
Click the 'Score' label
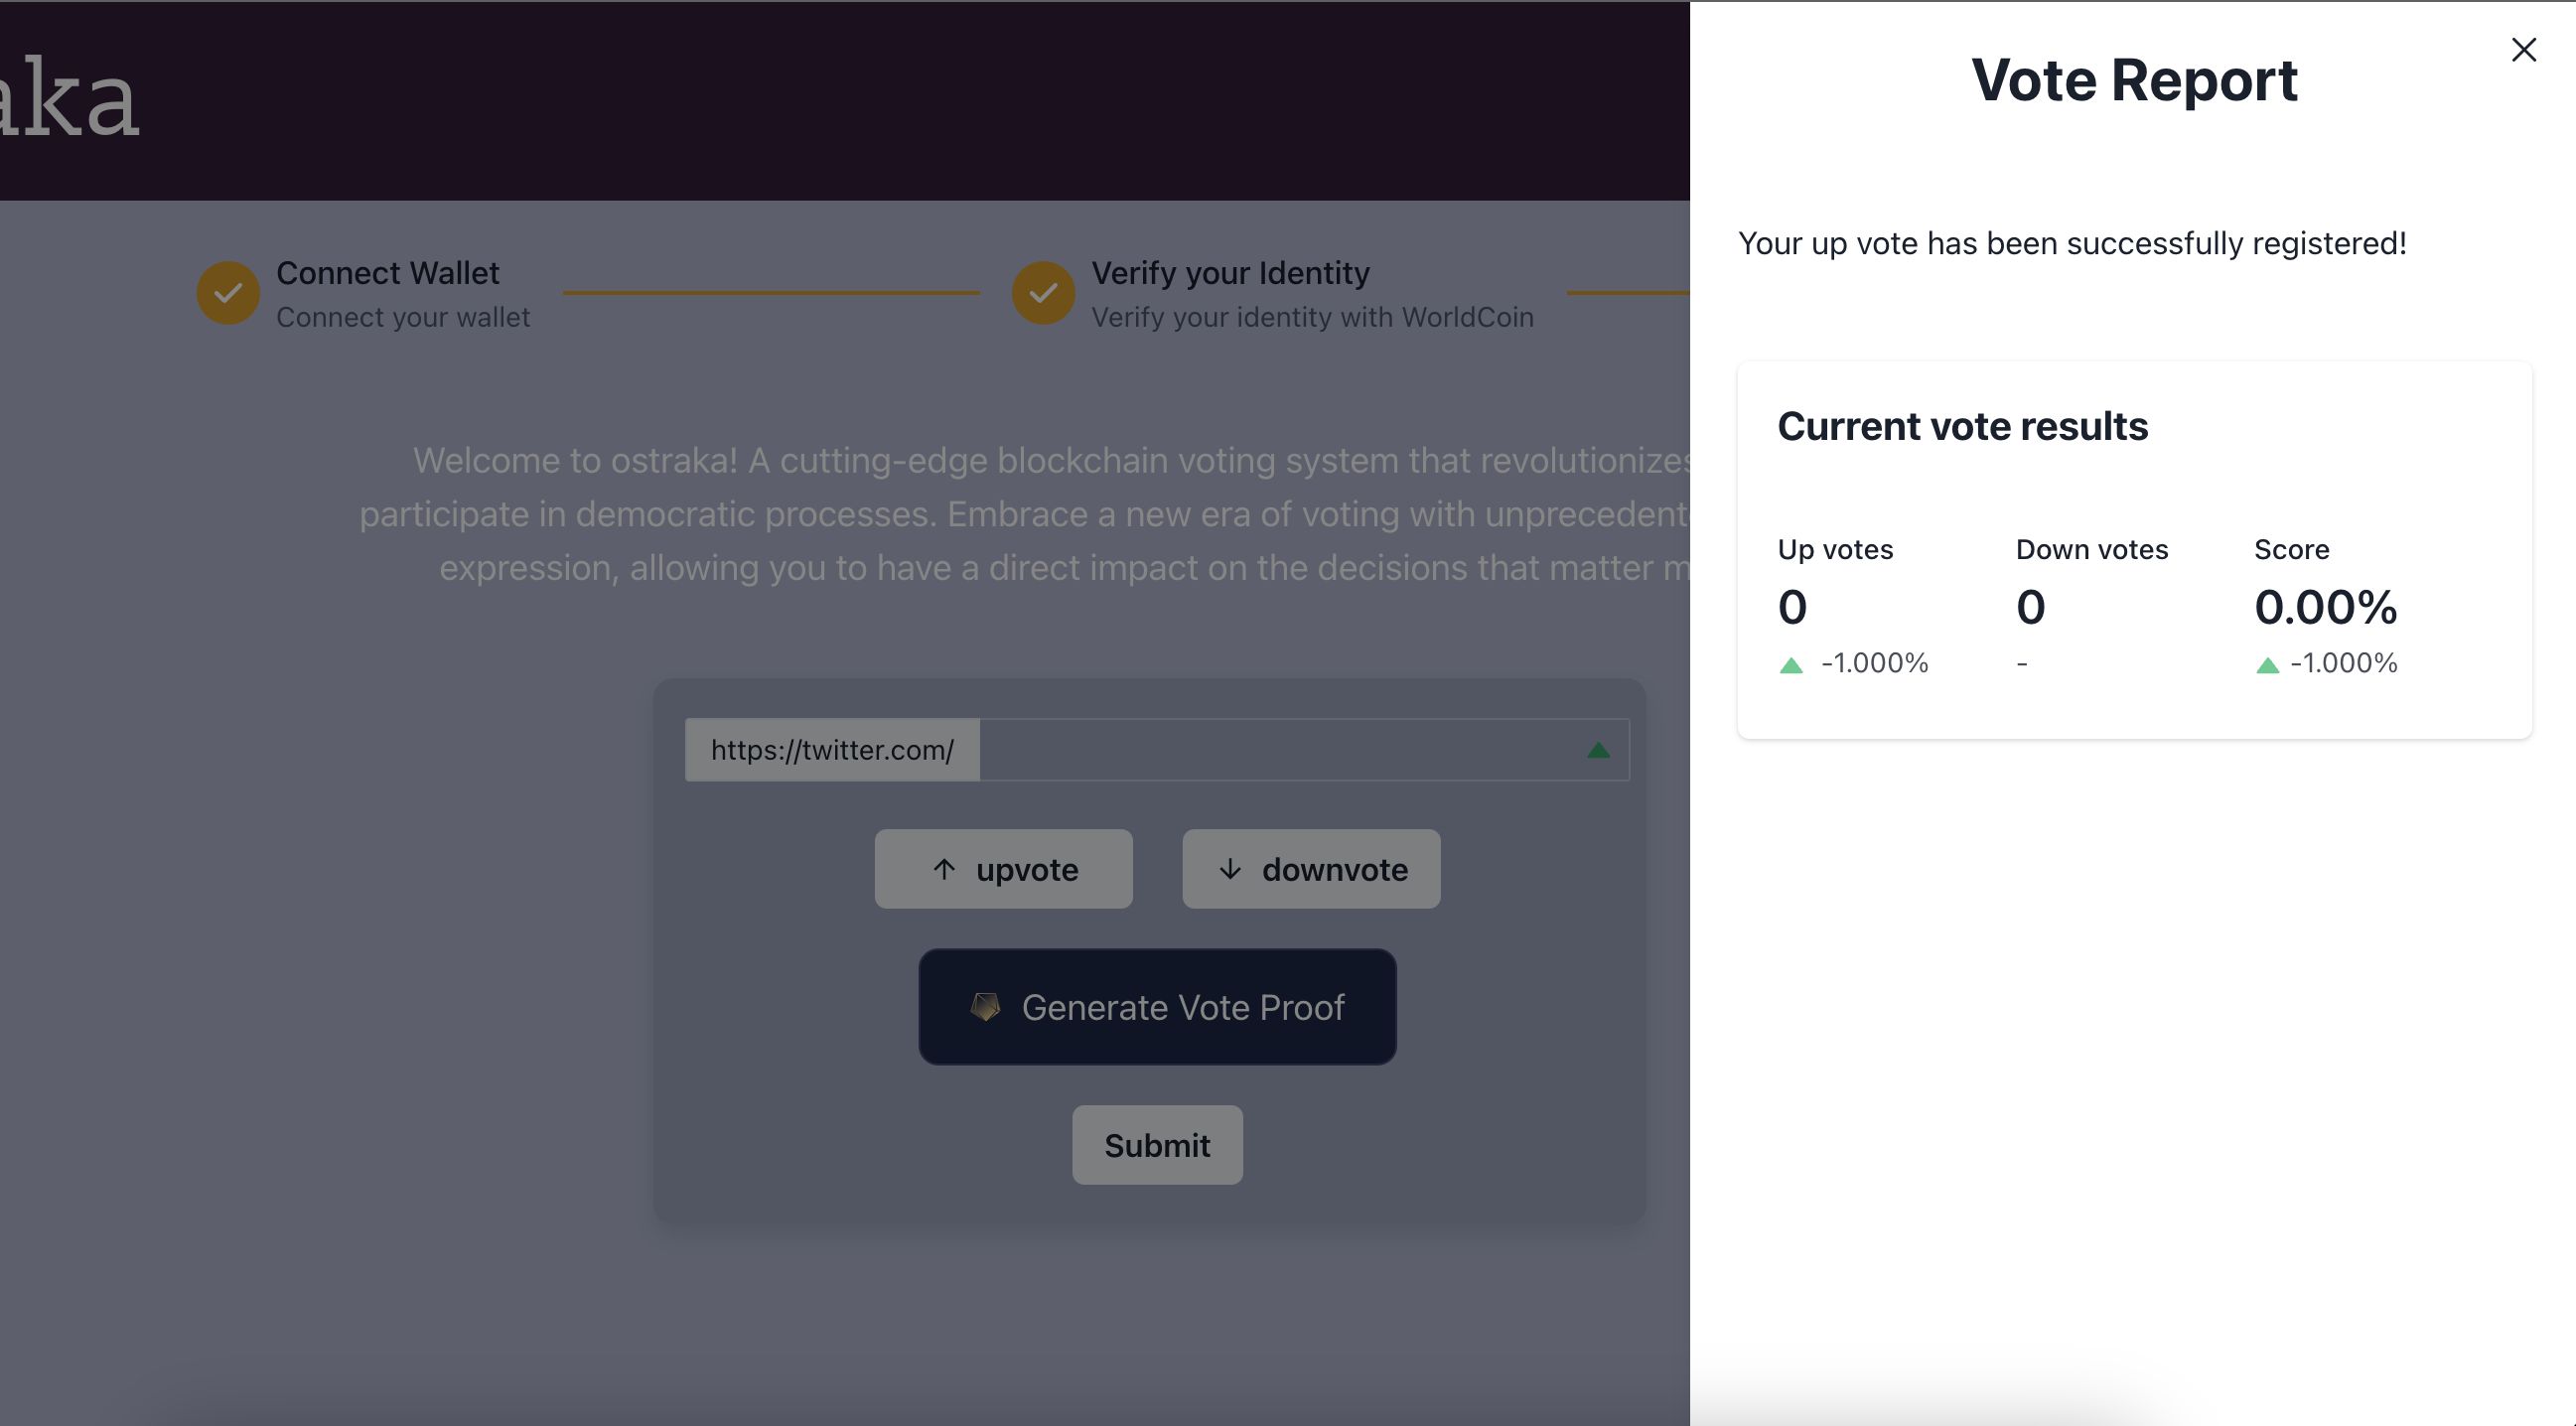(x=2291, y=549)
